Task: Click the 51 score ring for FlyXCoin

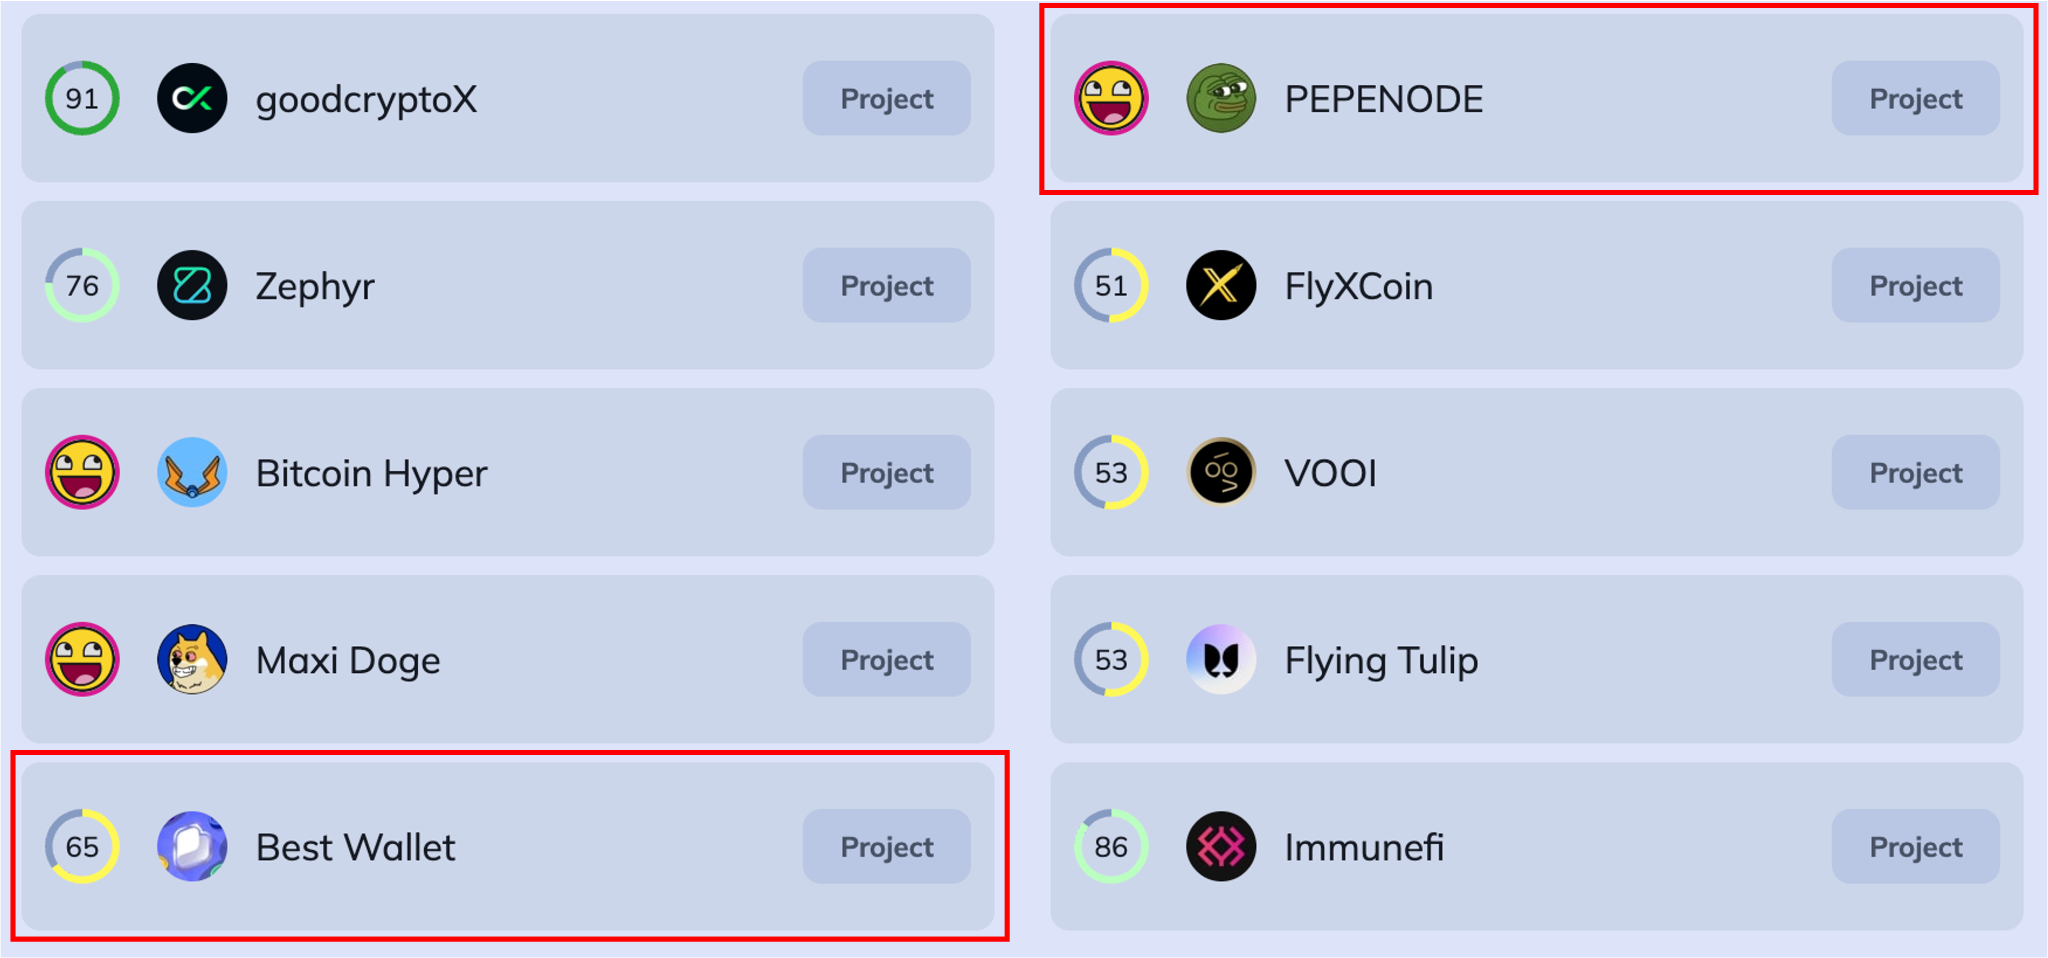Action: [x=1111, y=285]
